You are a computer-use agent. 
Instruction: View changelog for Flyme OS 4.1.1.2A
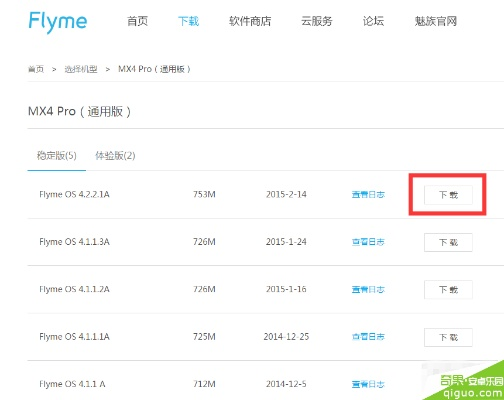pos(368,290)
